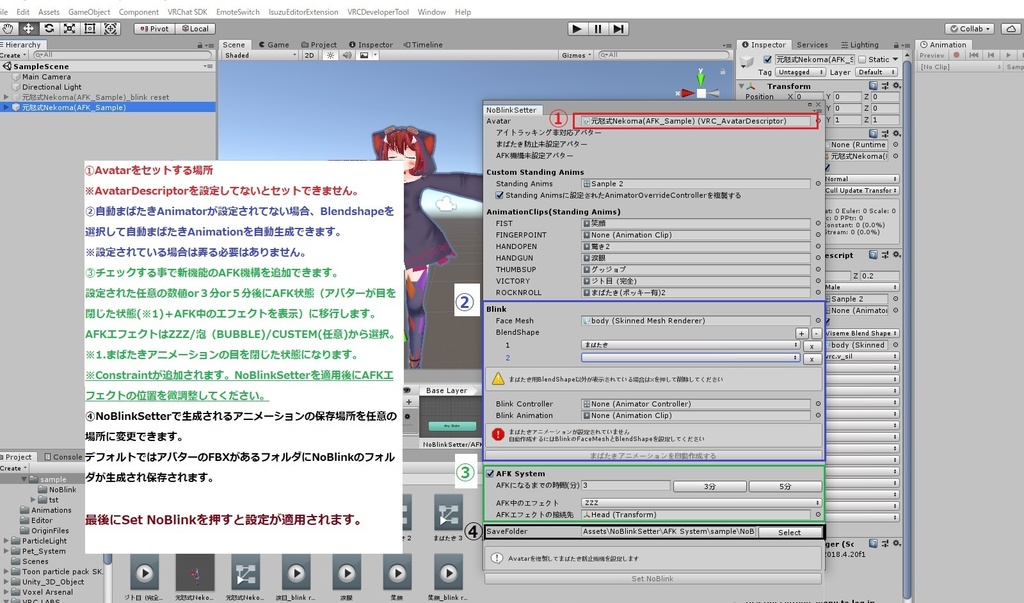Viewport: 1024px width, 603px height.
Task: Switch to the Console tab
Action: (x=63, y=457)
